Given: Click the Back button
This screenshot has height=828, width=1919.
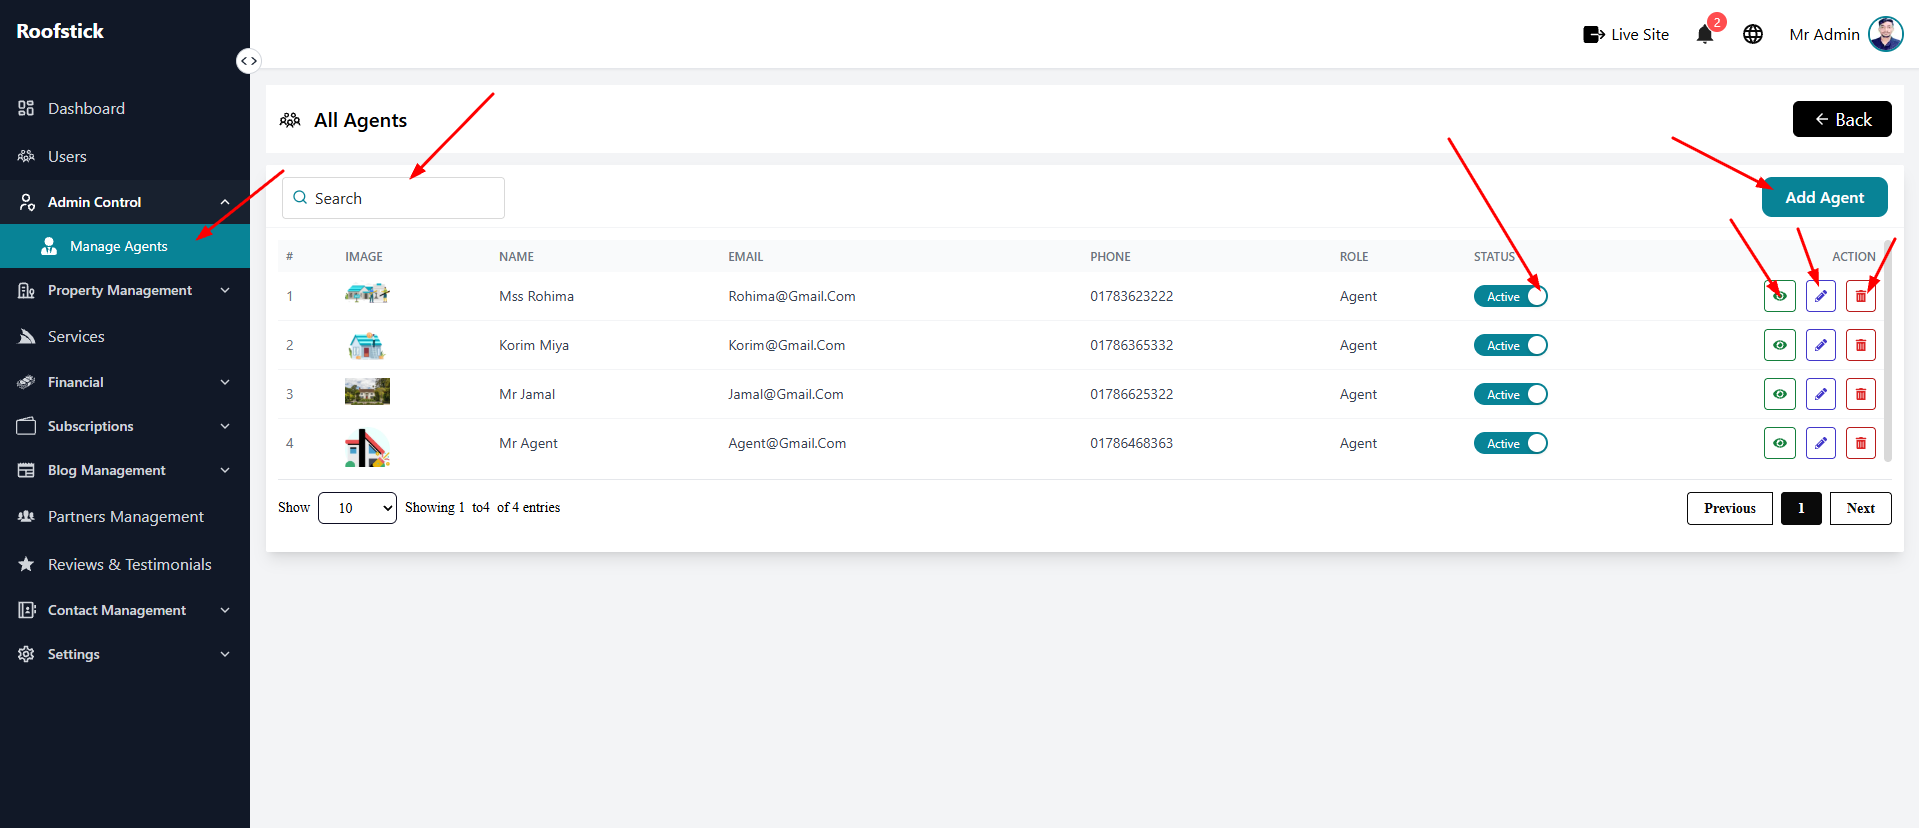Looking at the screenshot, I should (1842, 119).
